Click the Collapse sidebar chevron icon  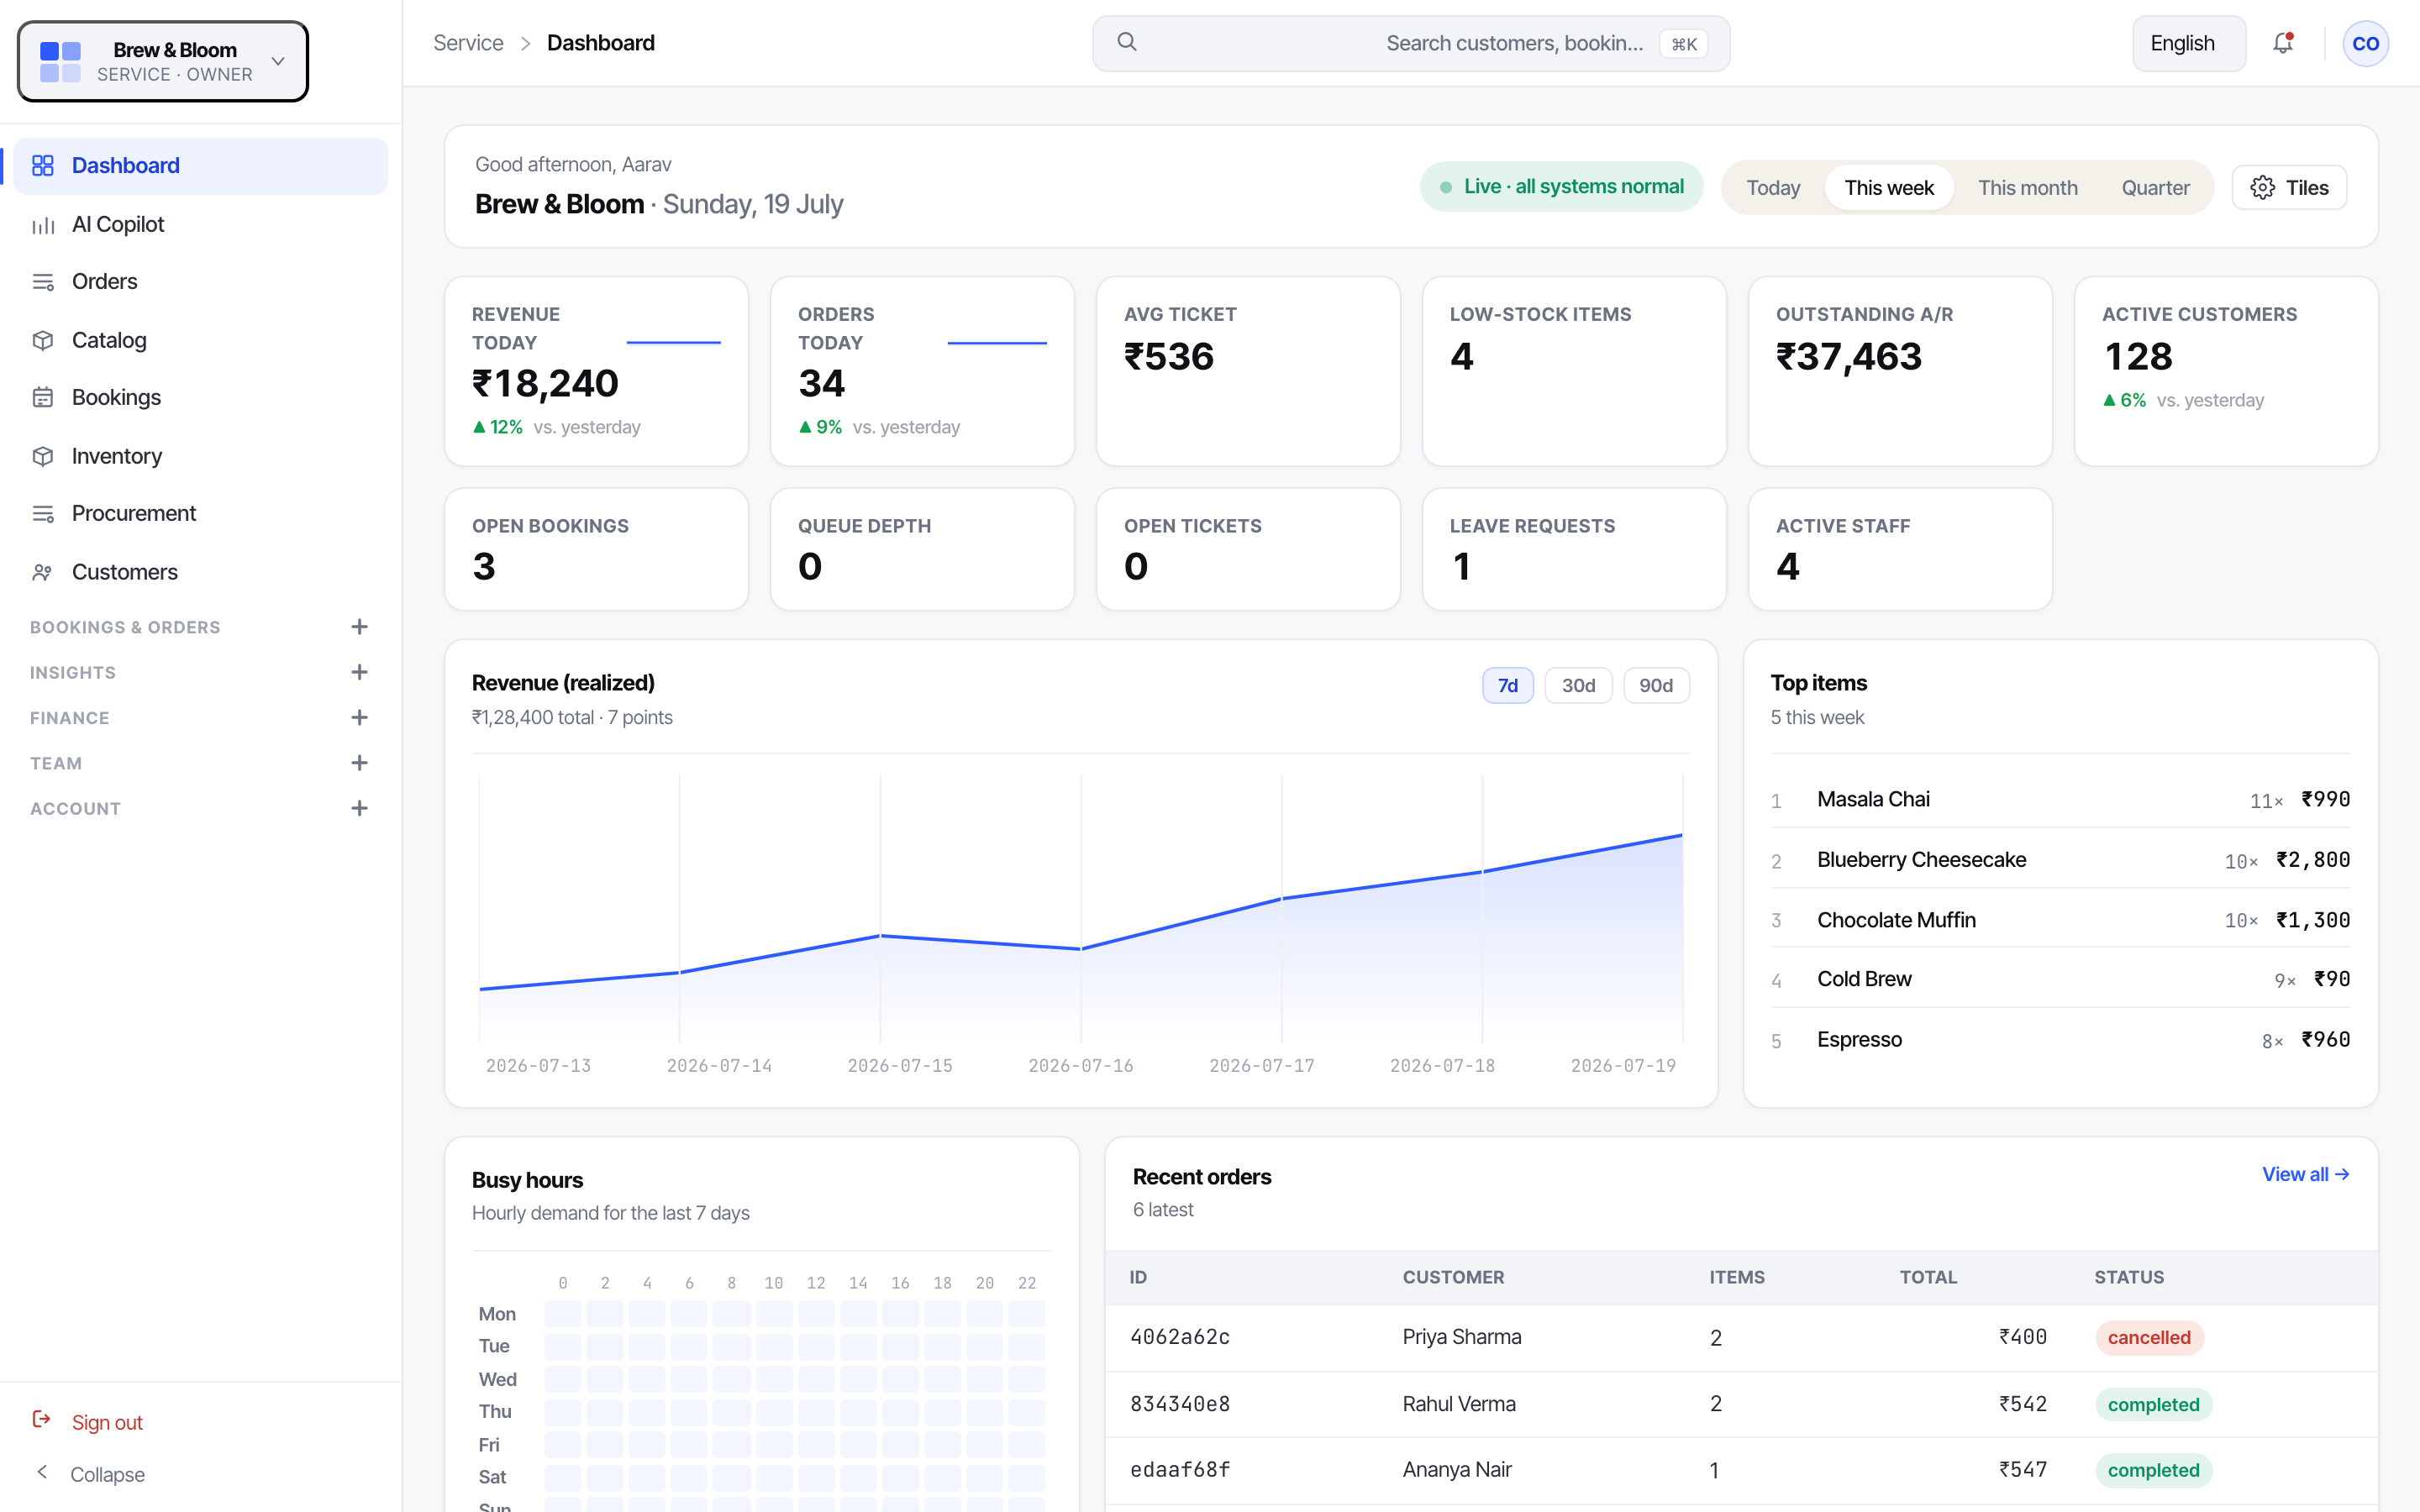point(42,1472)
